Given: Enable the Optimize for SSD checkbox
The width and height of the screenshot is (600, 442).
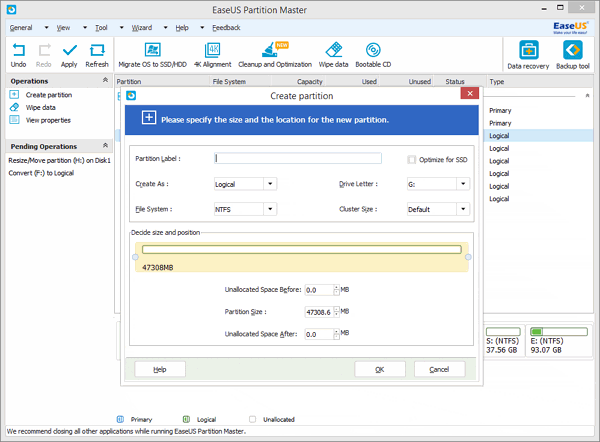Looking at the screenshot, I should tap(411, 160).
